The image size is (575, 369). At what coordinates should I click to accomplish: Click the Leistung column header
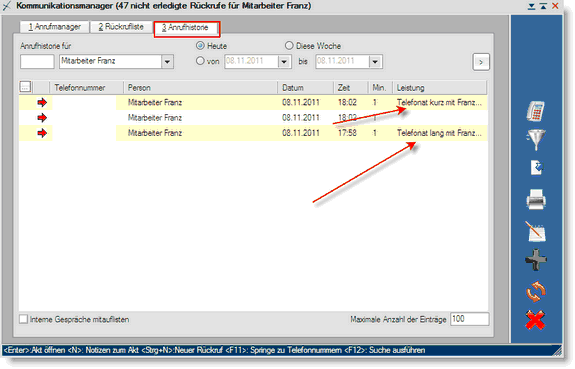[x=440, y=88]
